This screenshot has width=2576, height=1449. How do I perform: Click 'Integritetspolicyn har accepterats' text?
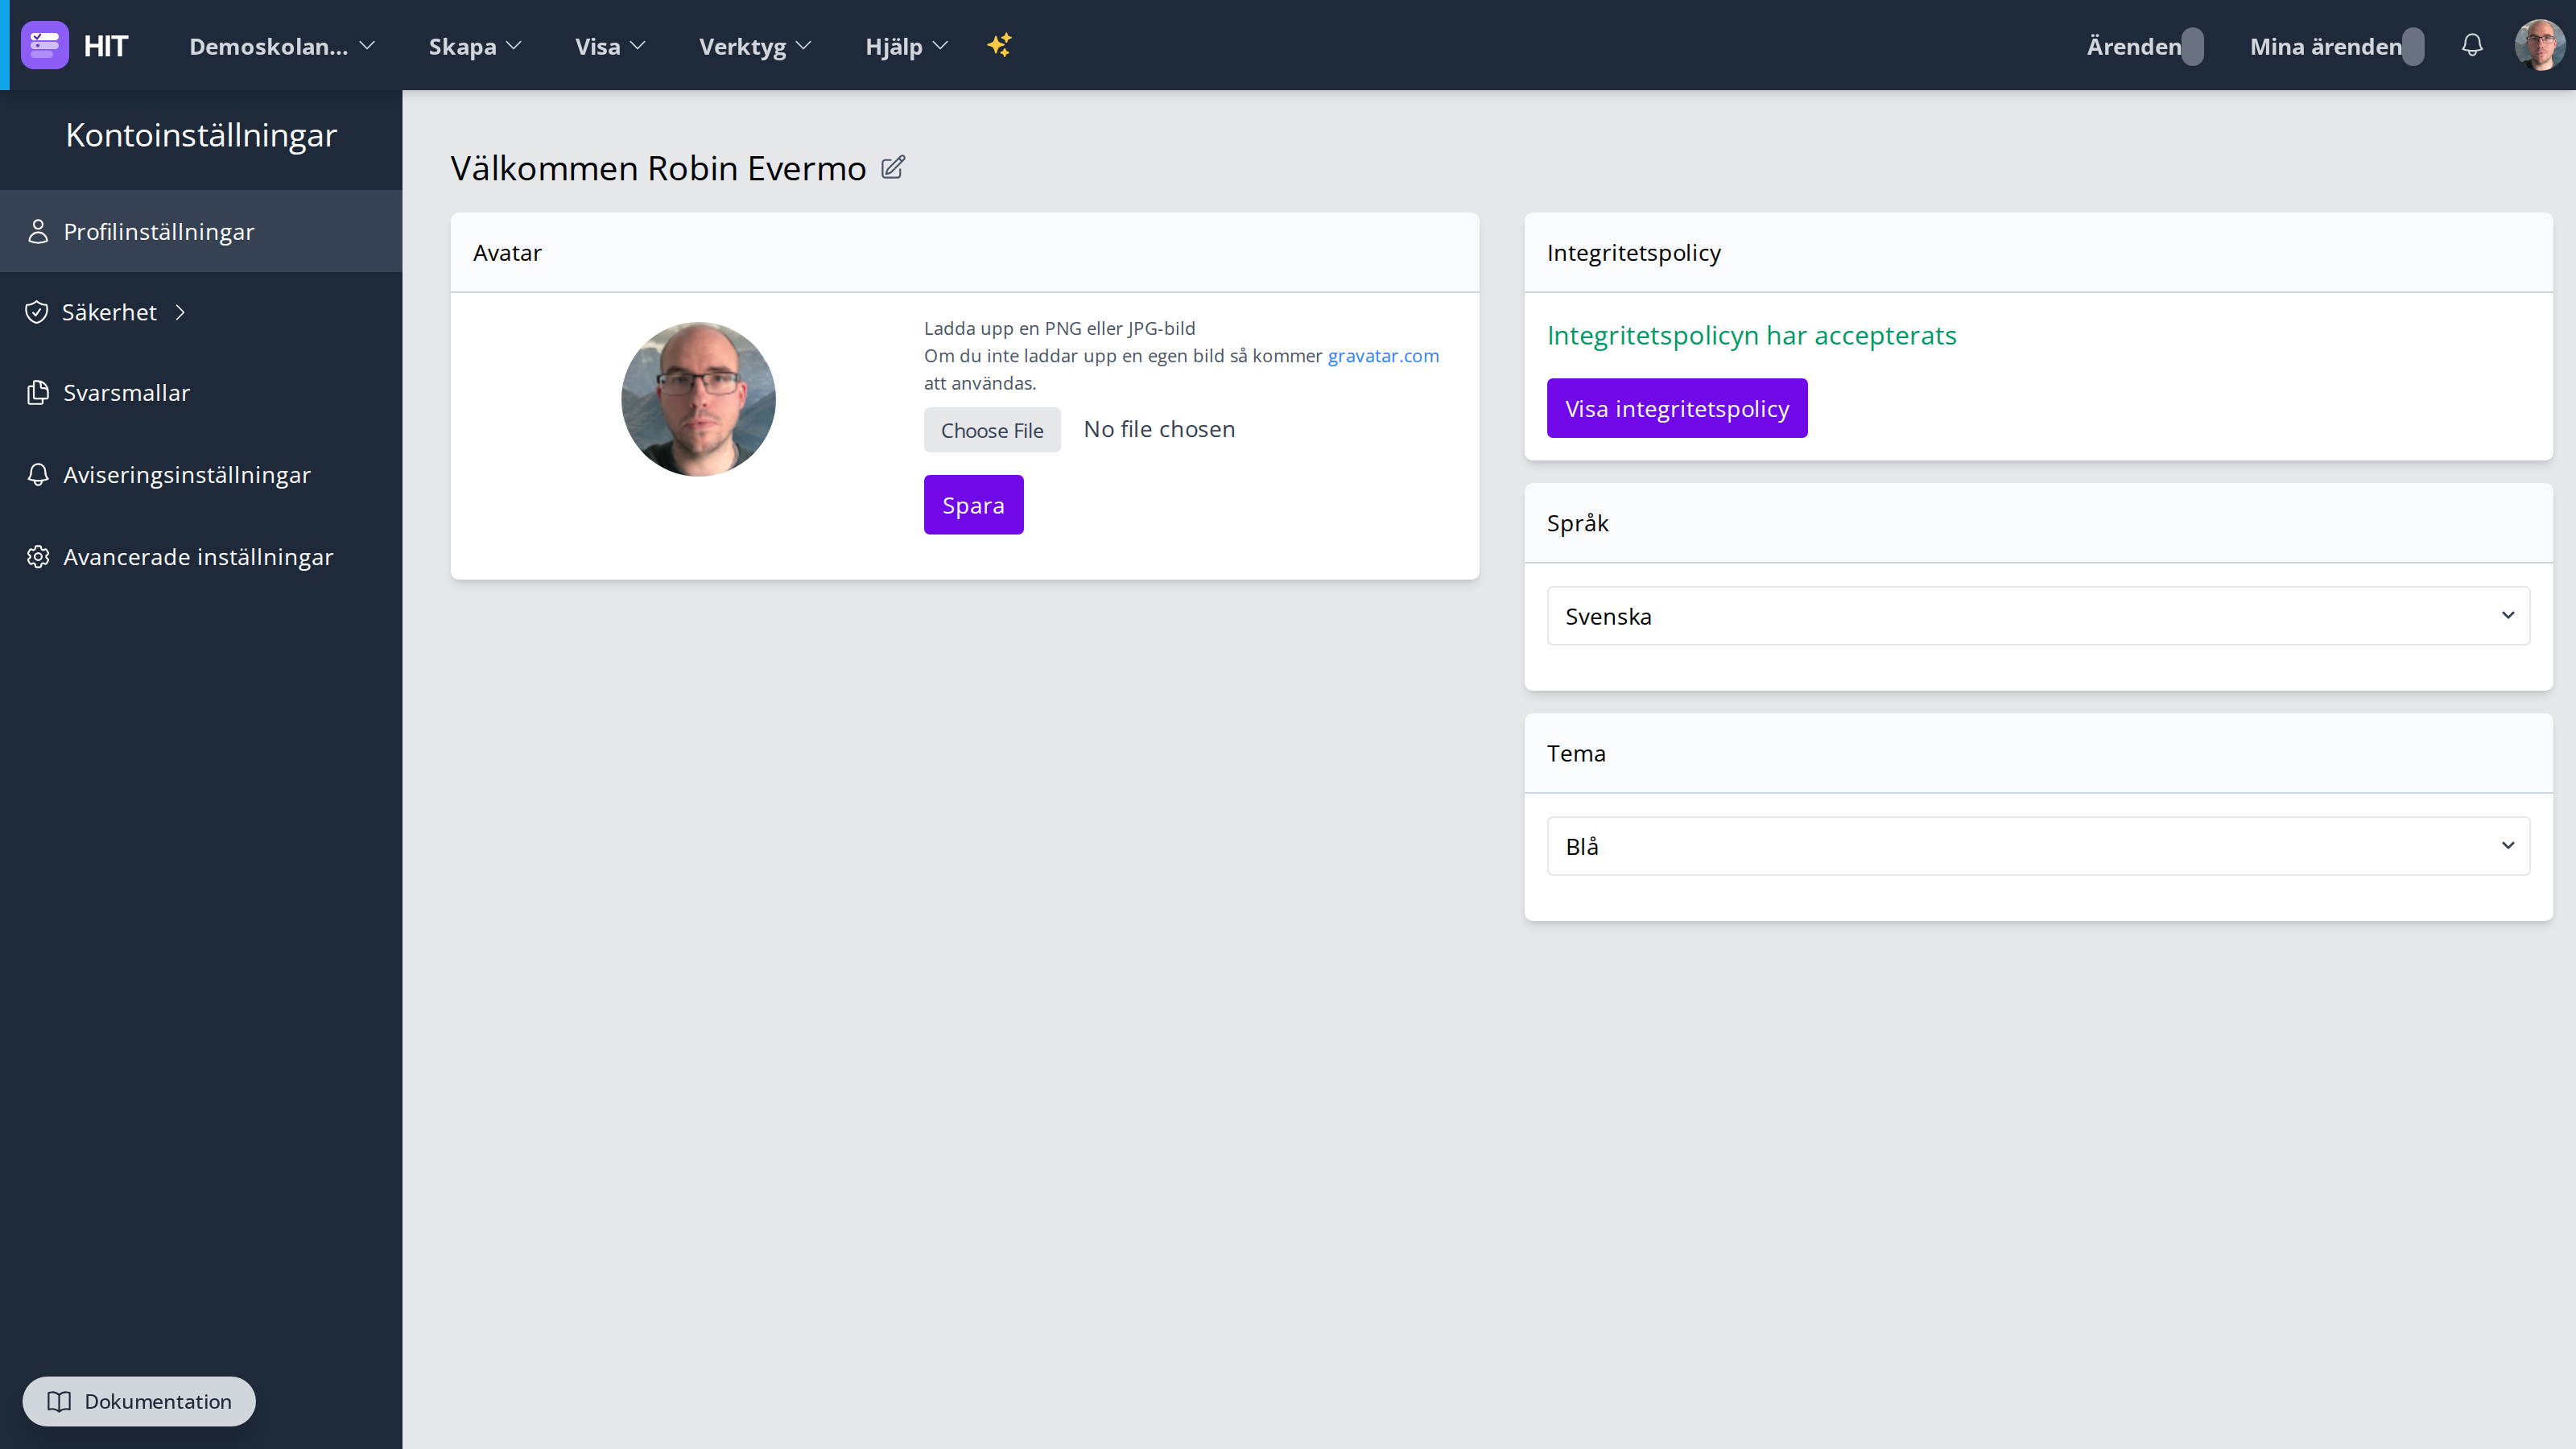click(x=1751, y=335)
